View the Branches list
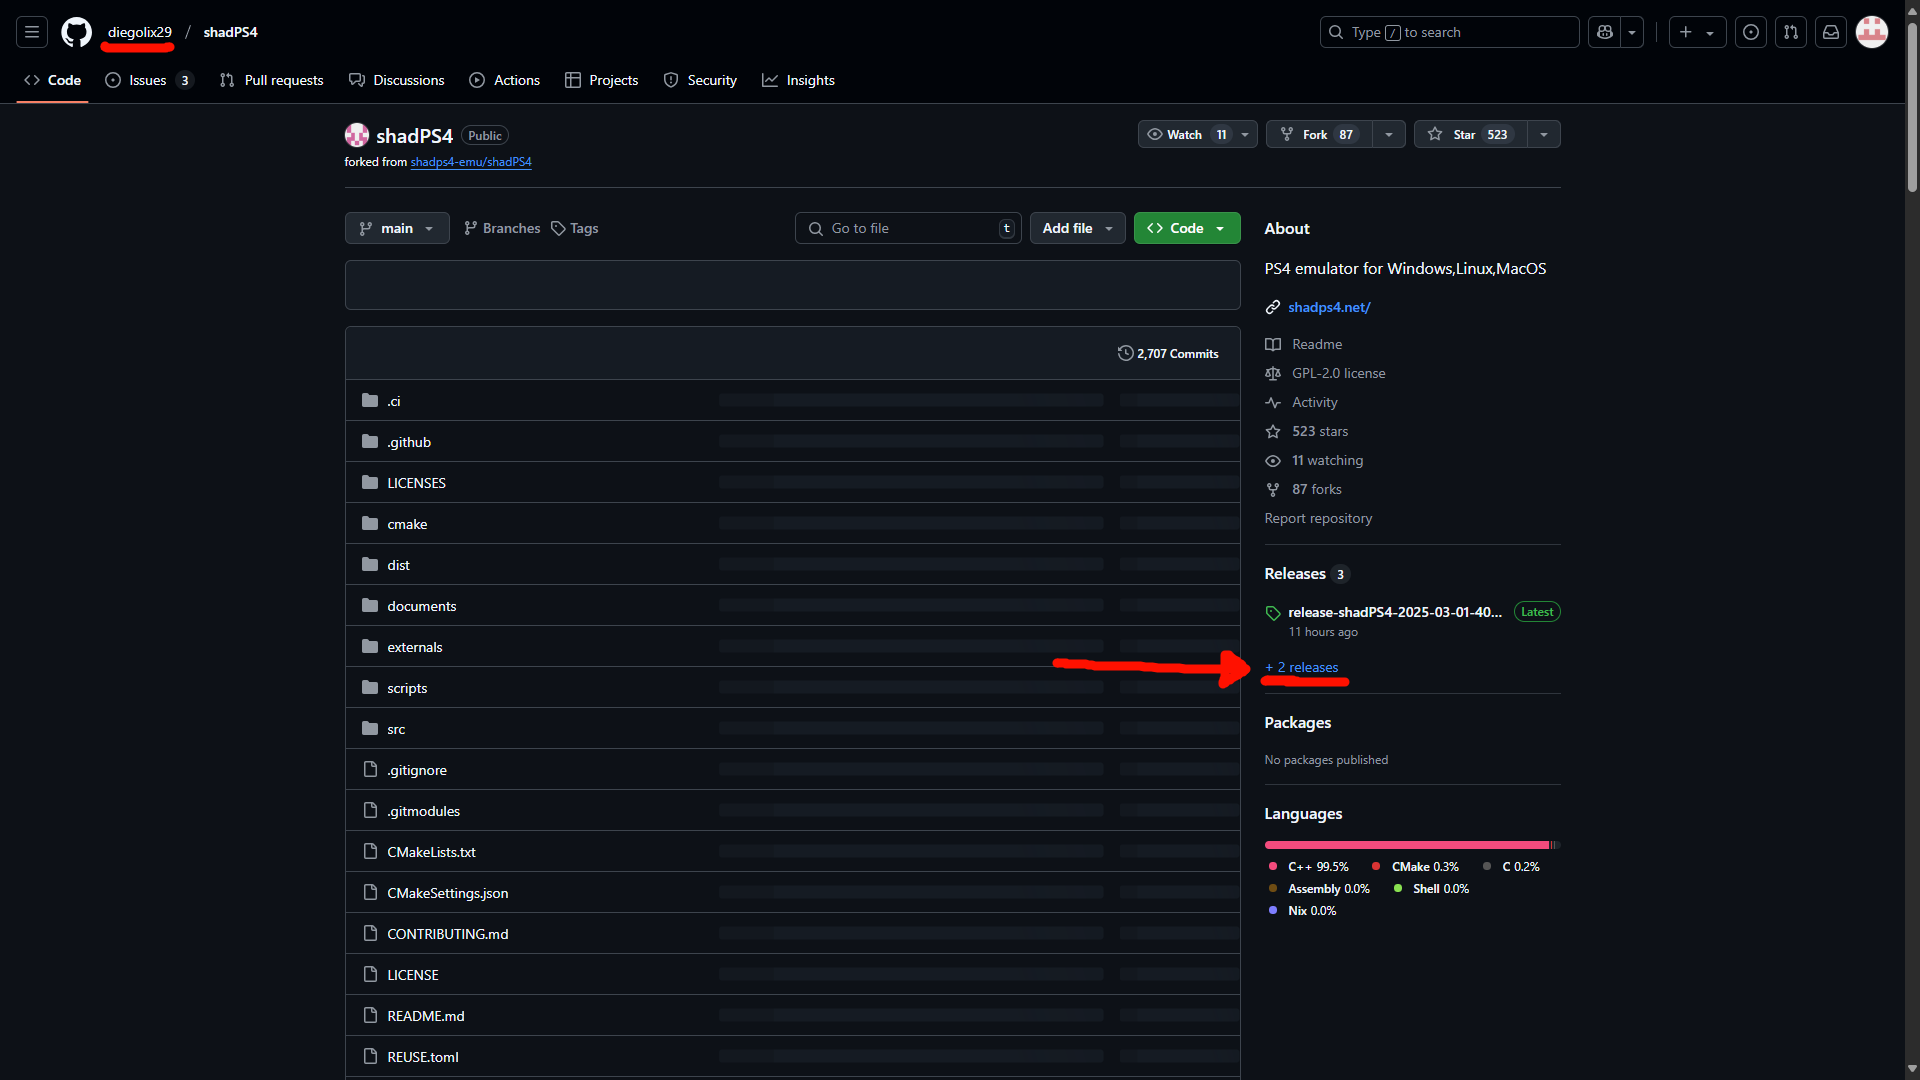 502,228
